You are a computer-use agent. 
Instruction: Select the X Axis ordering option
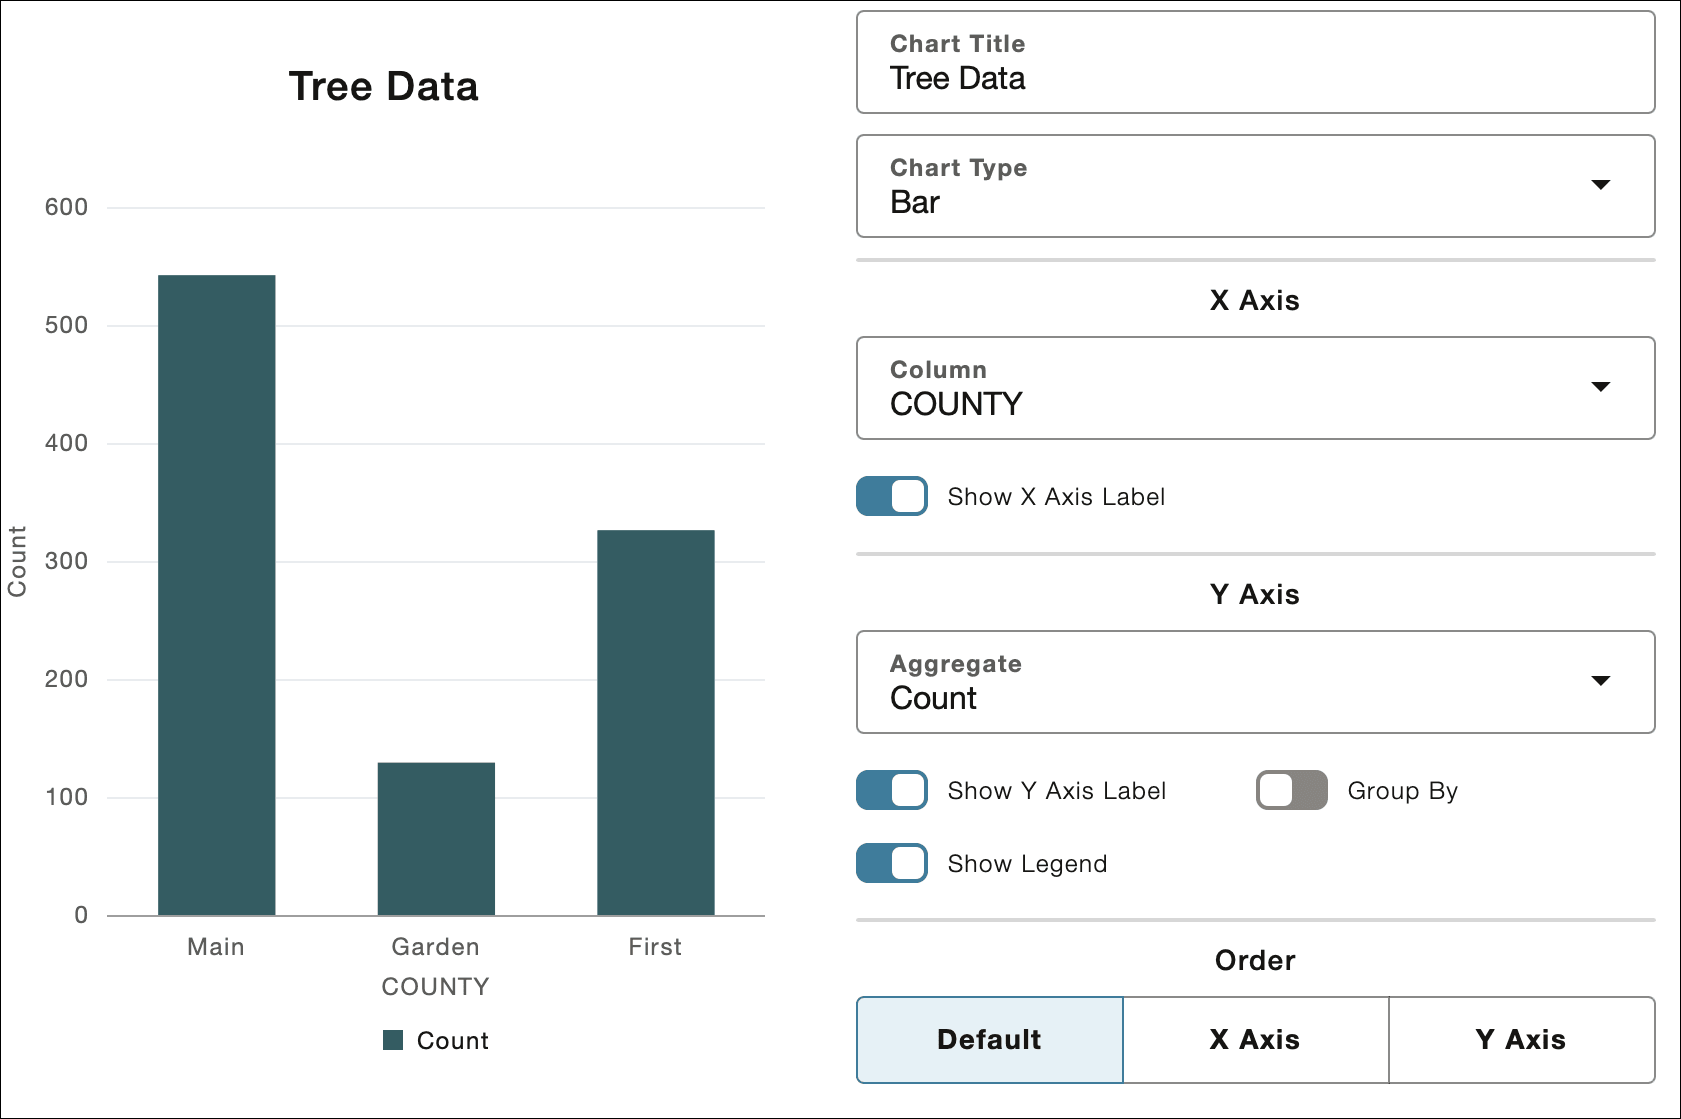click(1256, 1039)
